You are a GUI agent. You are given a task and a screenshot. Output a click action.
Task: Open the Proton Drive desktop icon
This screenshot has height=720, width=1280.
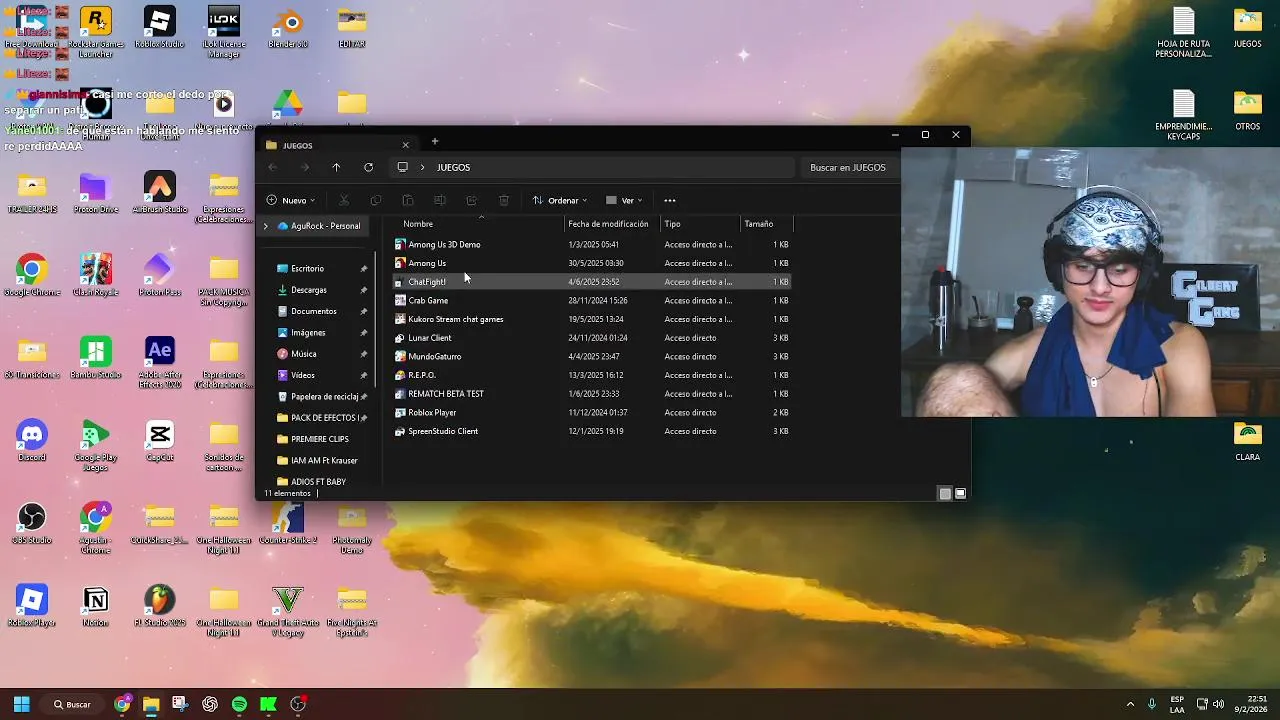tap(95, 194)
